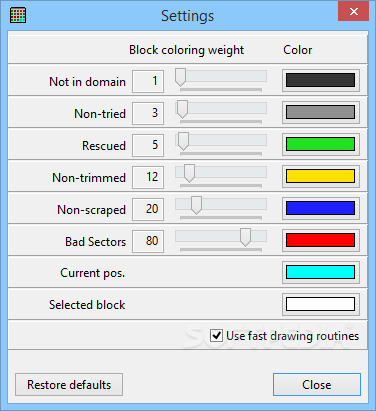Click the Non-tried weight input field
This screenshot has height=411, width=376.
148,113
